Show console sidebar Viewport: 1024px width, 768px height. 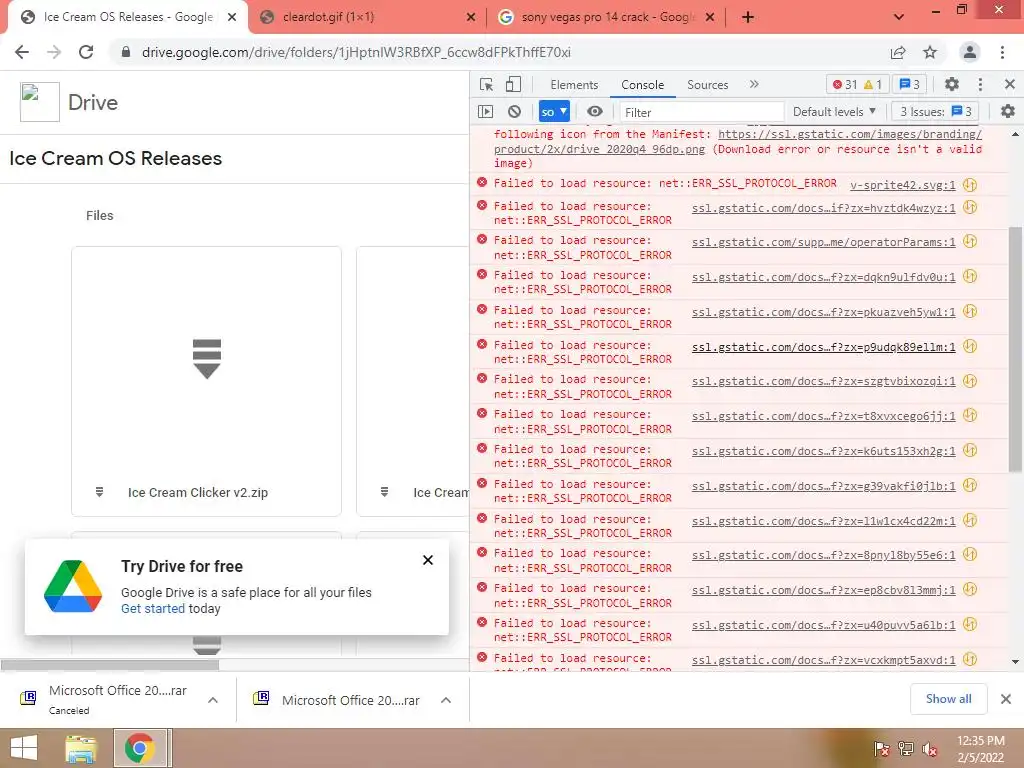point(485,112)
